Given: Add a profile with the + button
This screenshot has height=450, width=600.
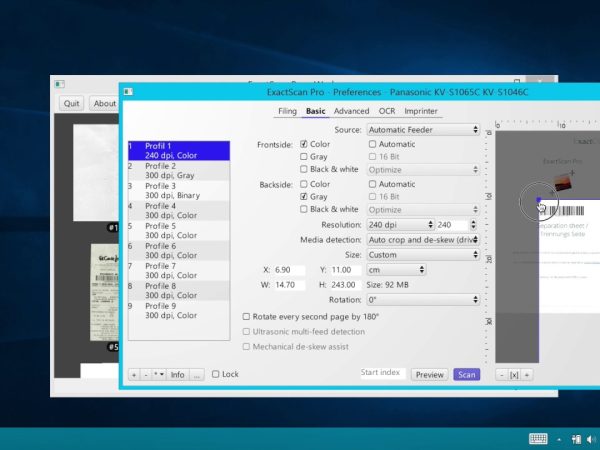Looking at the screenshot, I should tap(134, 375).
